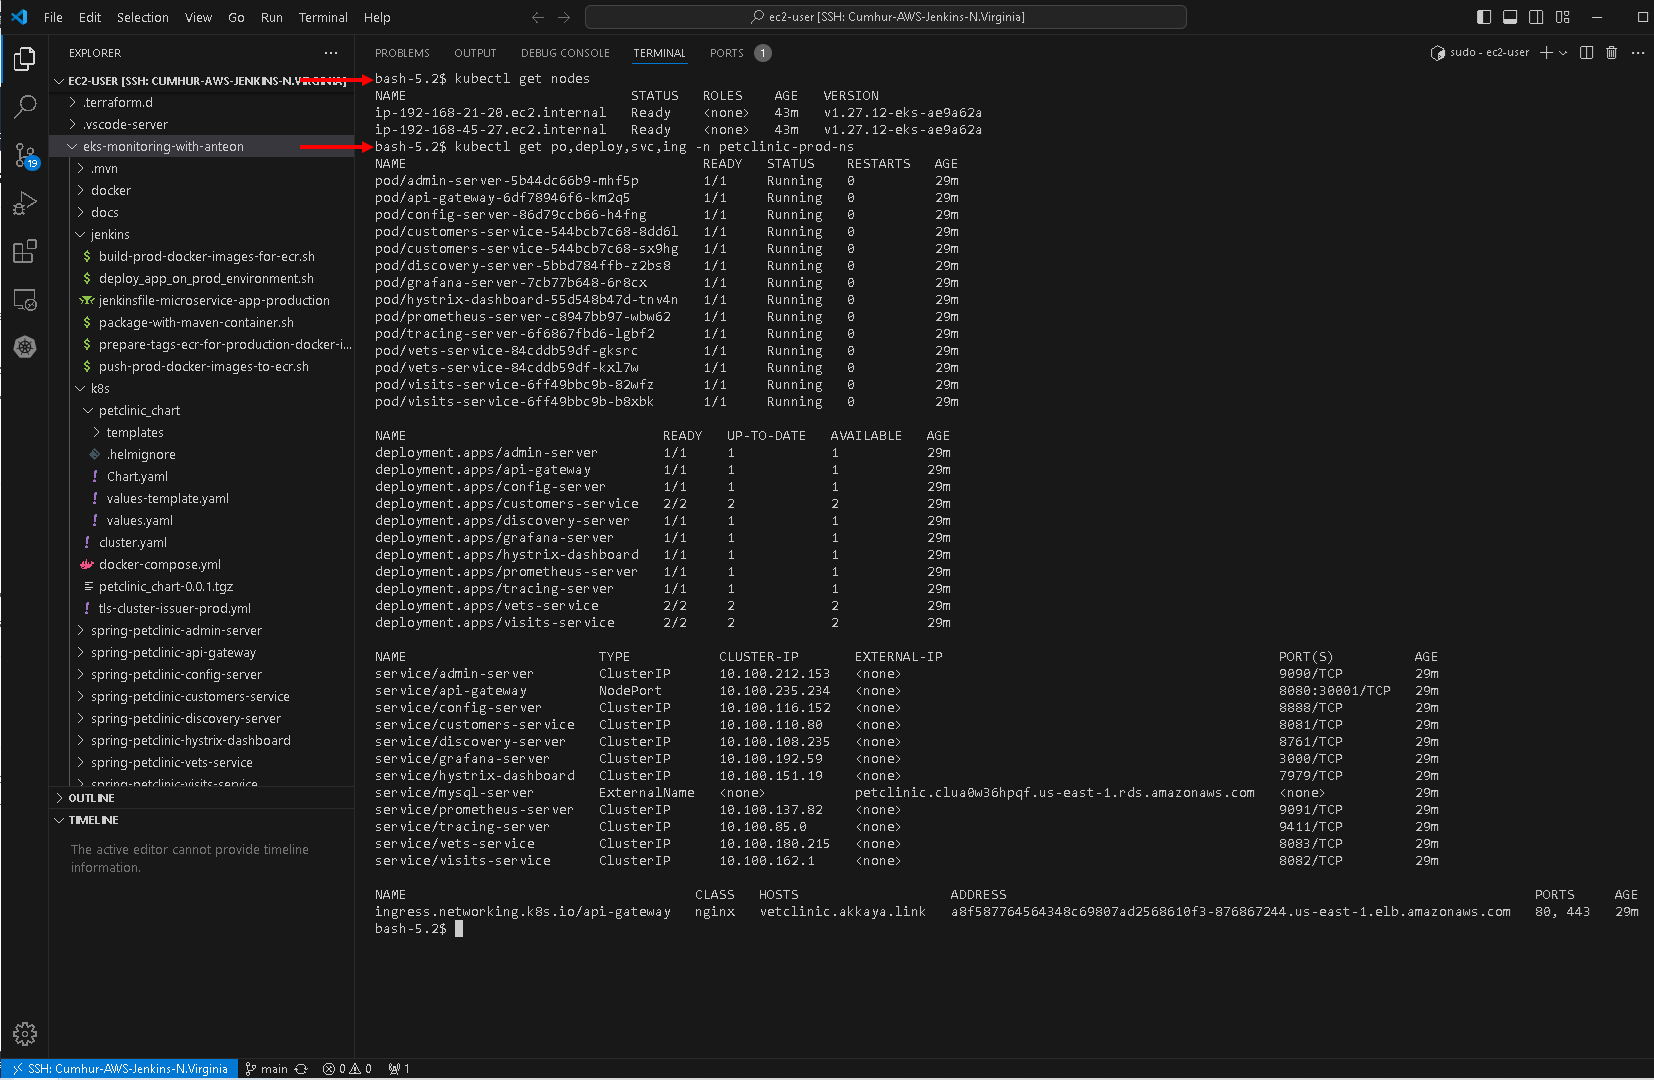Open values.yaml file in explorer
Screen dimensions: 1654x1080
[x=139, y=521]
